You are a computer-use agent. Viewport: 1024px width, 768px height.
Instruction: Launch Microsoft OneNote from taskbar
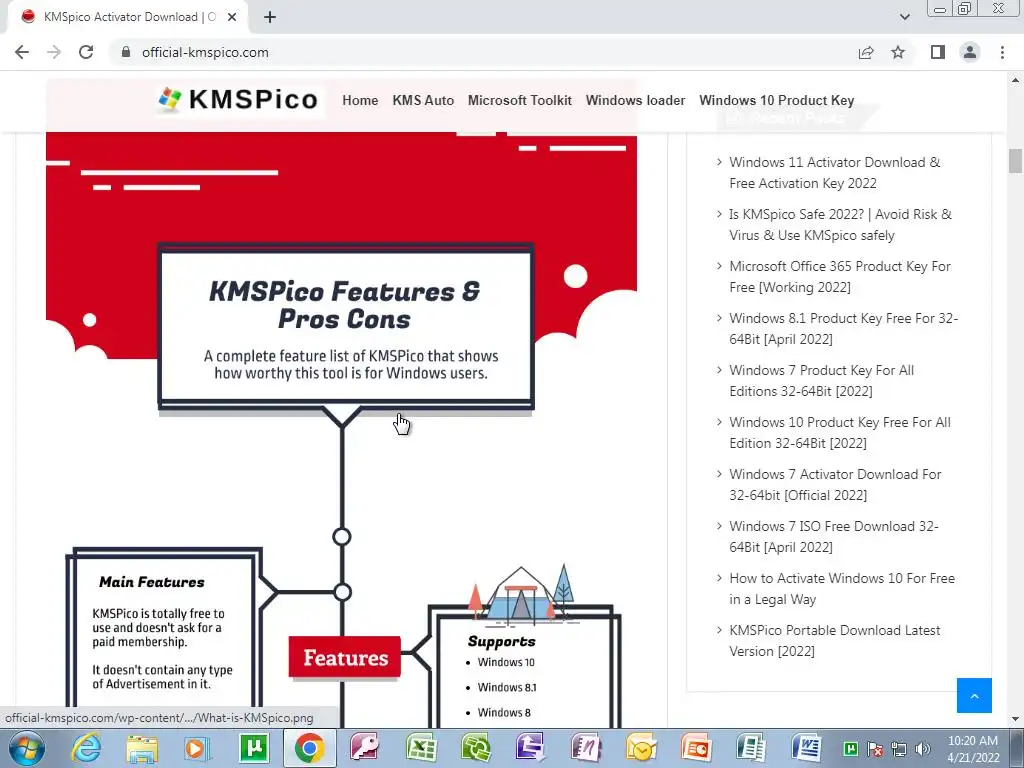(x=586, y=748)
